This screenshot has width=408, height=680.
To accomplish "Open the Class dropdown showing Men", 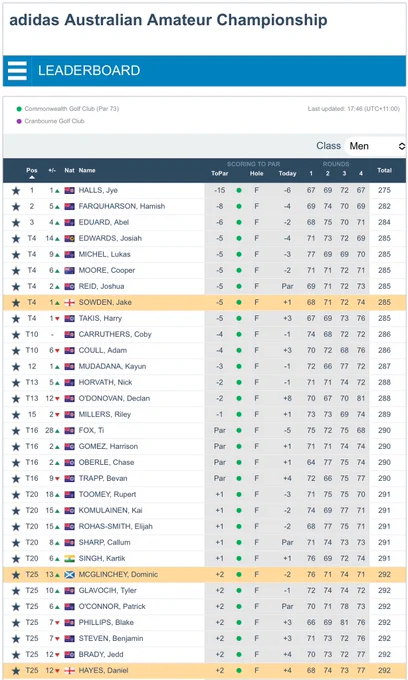I will (375, 146).
